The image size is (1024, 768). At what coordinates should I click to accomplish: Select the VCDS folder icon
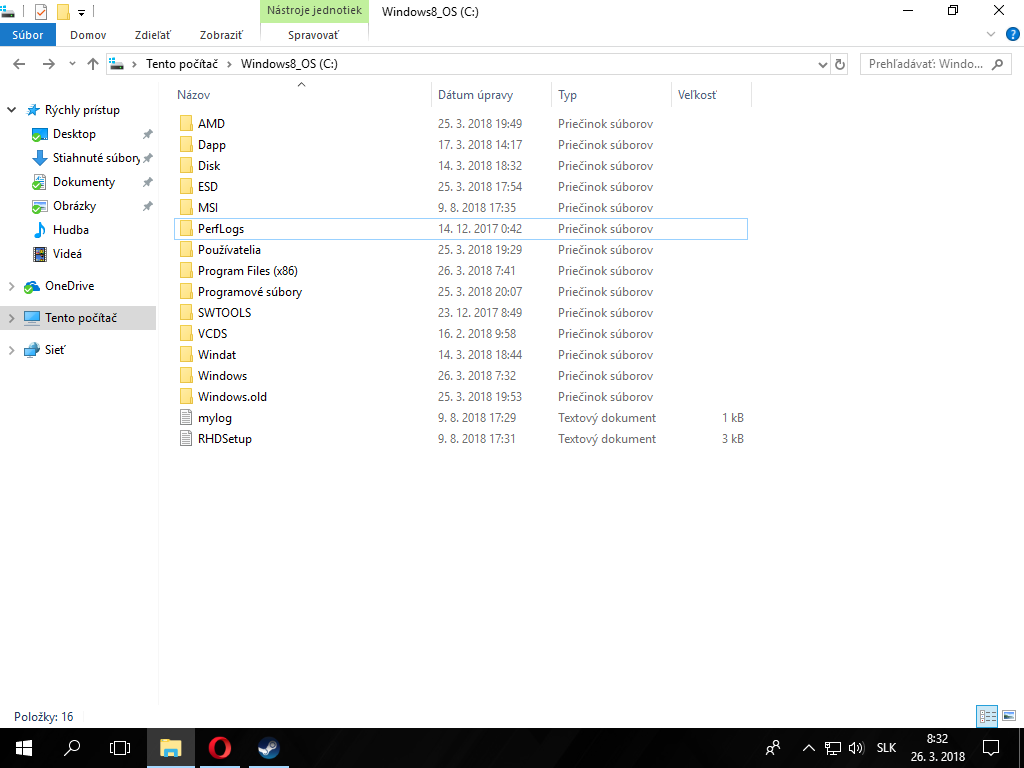pos(186,334)
